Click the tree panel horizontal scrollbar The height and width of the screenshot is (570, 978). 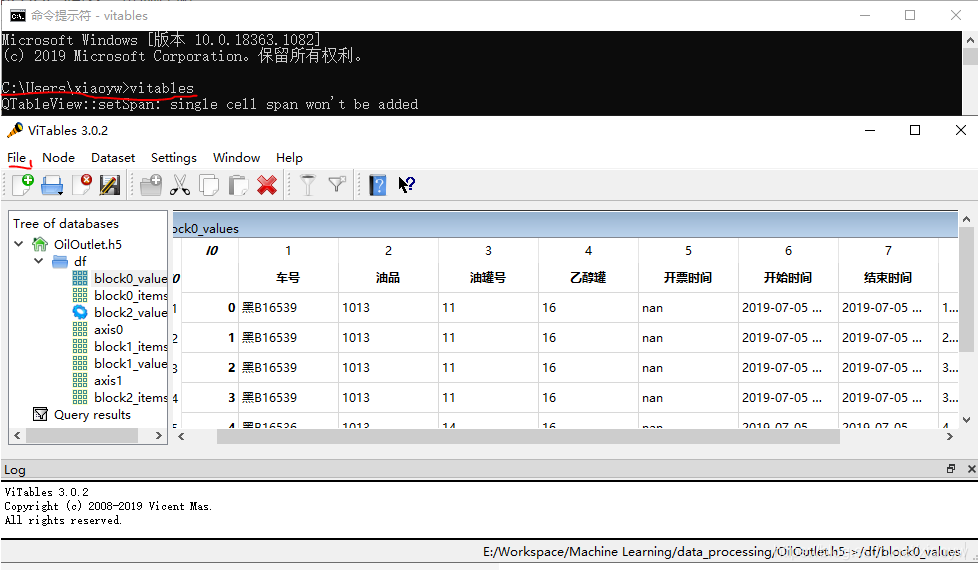coord(82,435)
